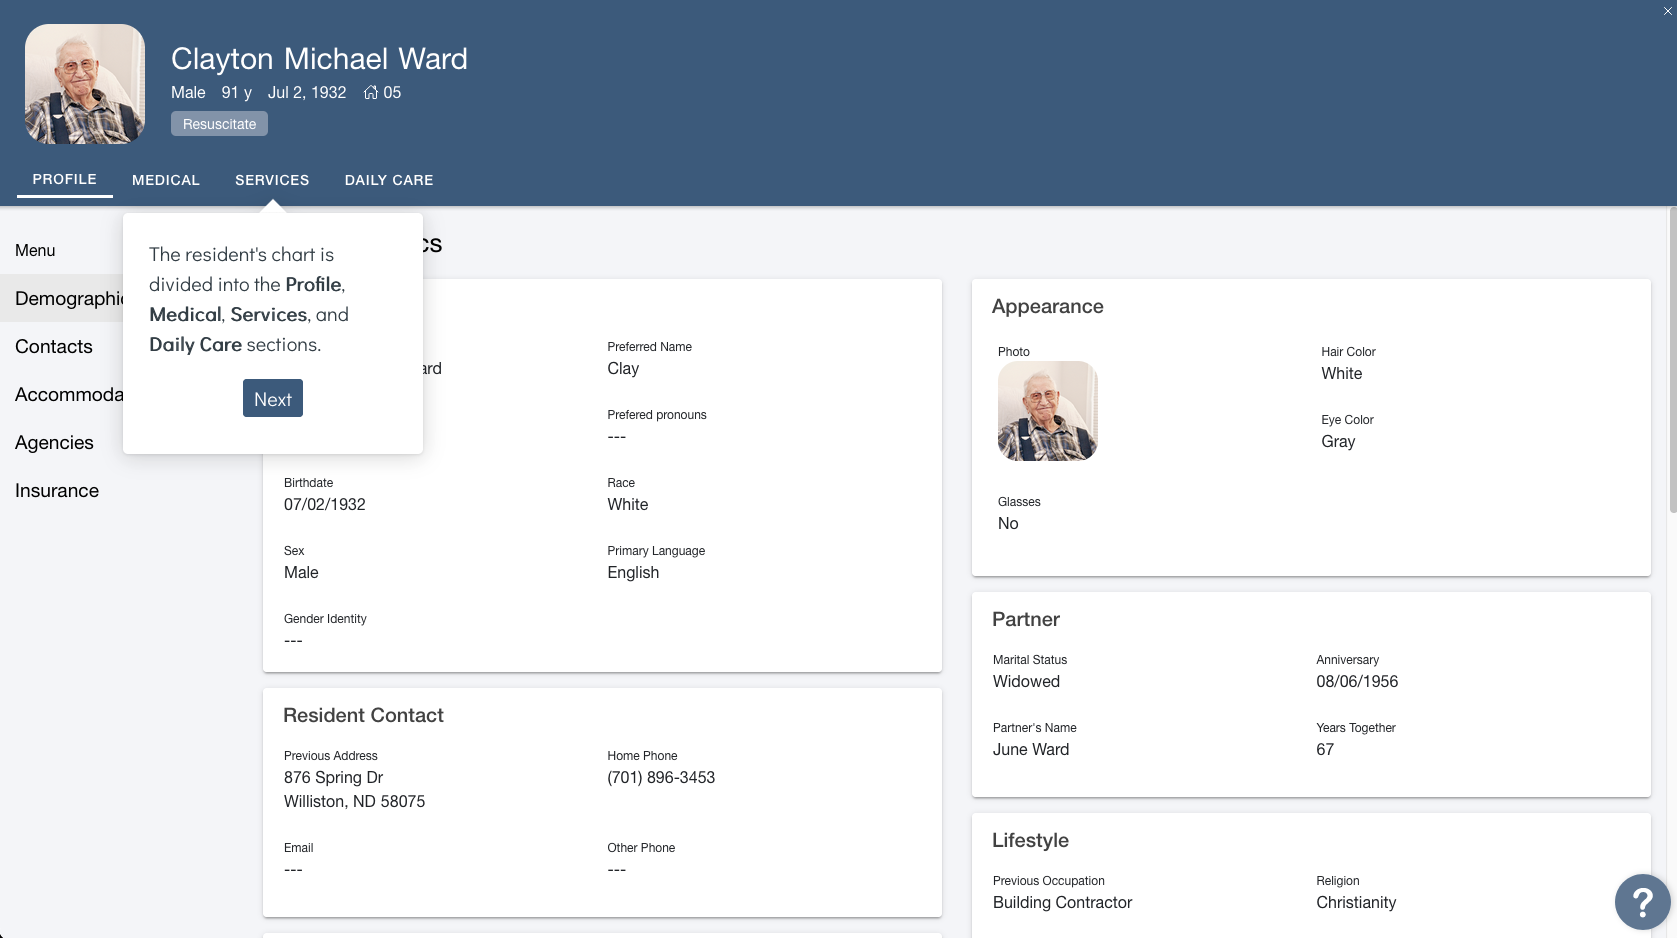This screenshot has height=938, width=1677.
Task: Switch to the Medical tab
Action: tap(166, 180)
